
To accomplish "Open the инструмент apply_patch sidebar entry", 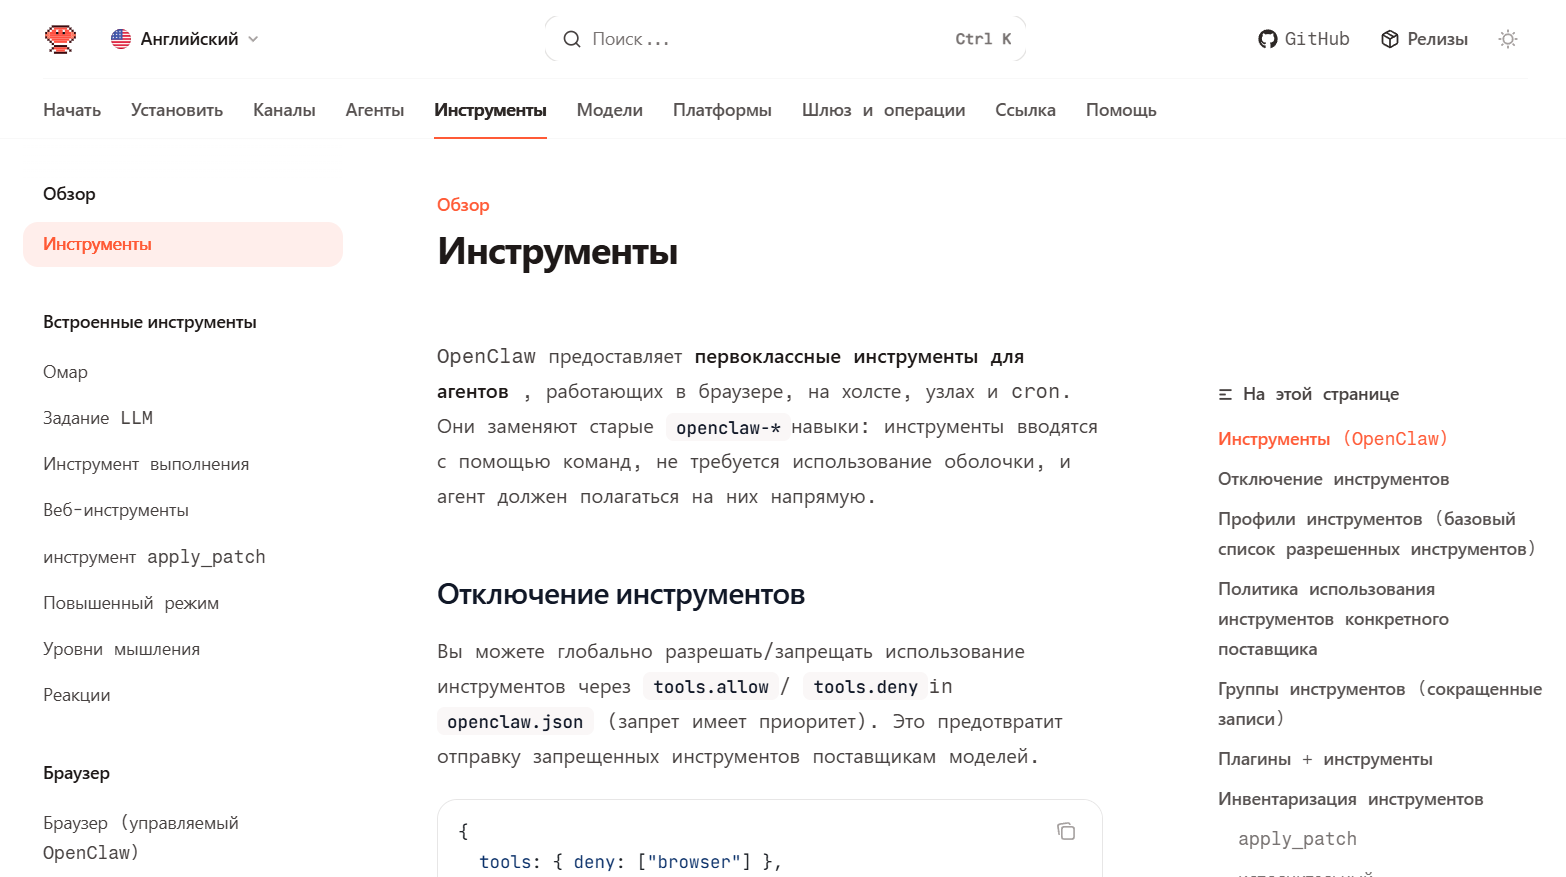I will click(x=154, y=556).
